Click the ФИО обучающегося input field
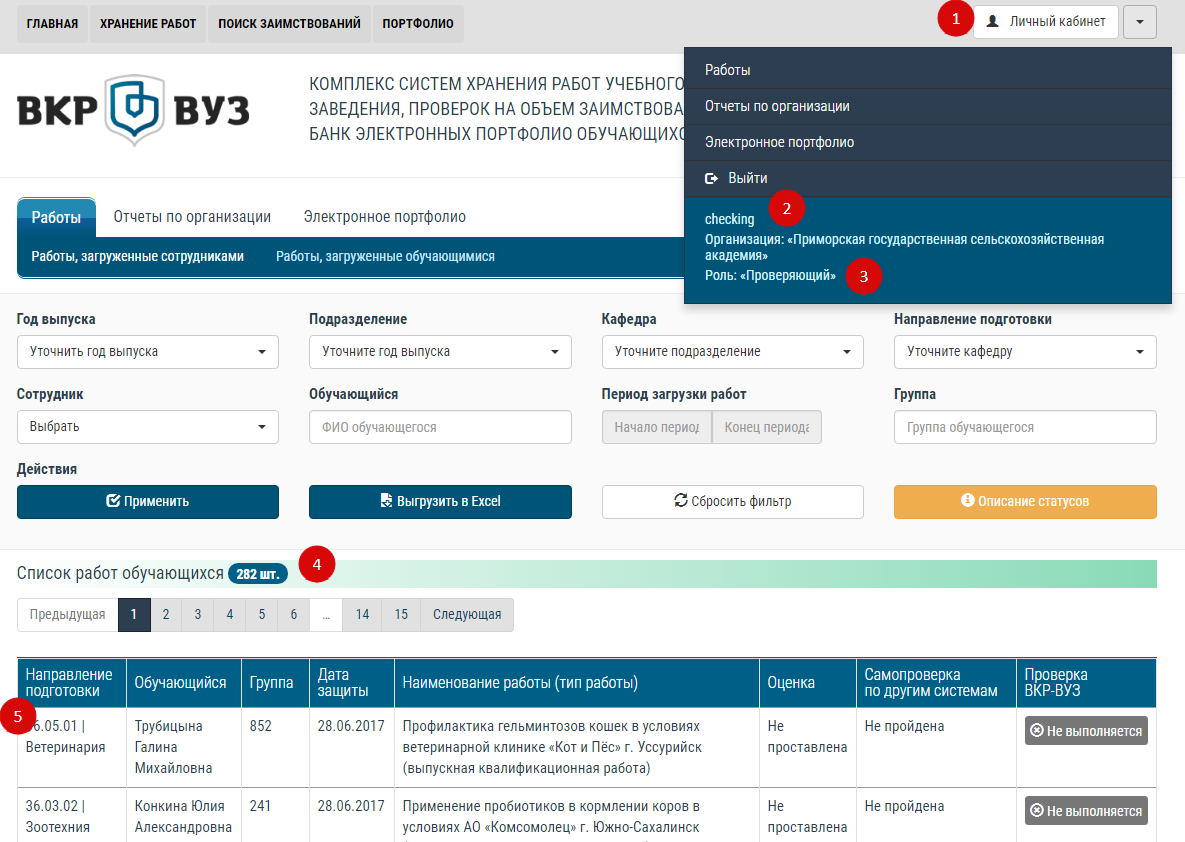The height and width of the screenshot is (842, 1185). coord(440,427)
